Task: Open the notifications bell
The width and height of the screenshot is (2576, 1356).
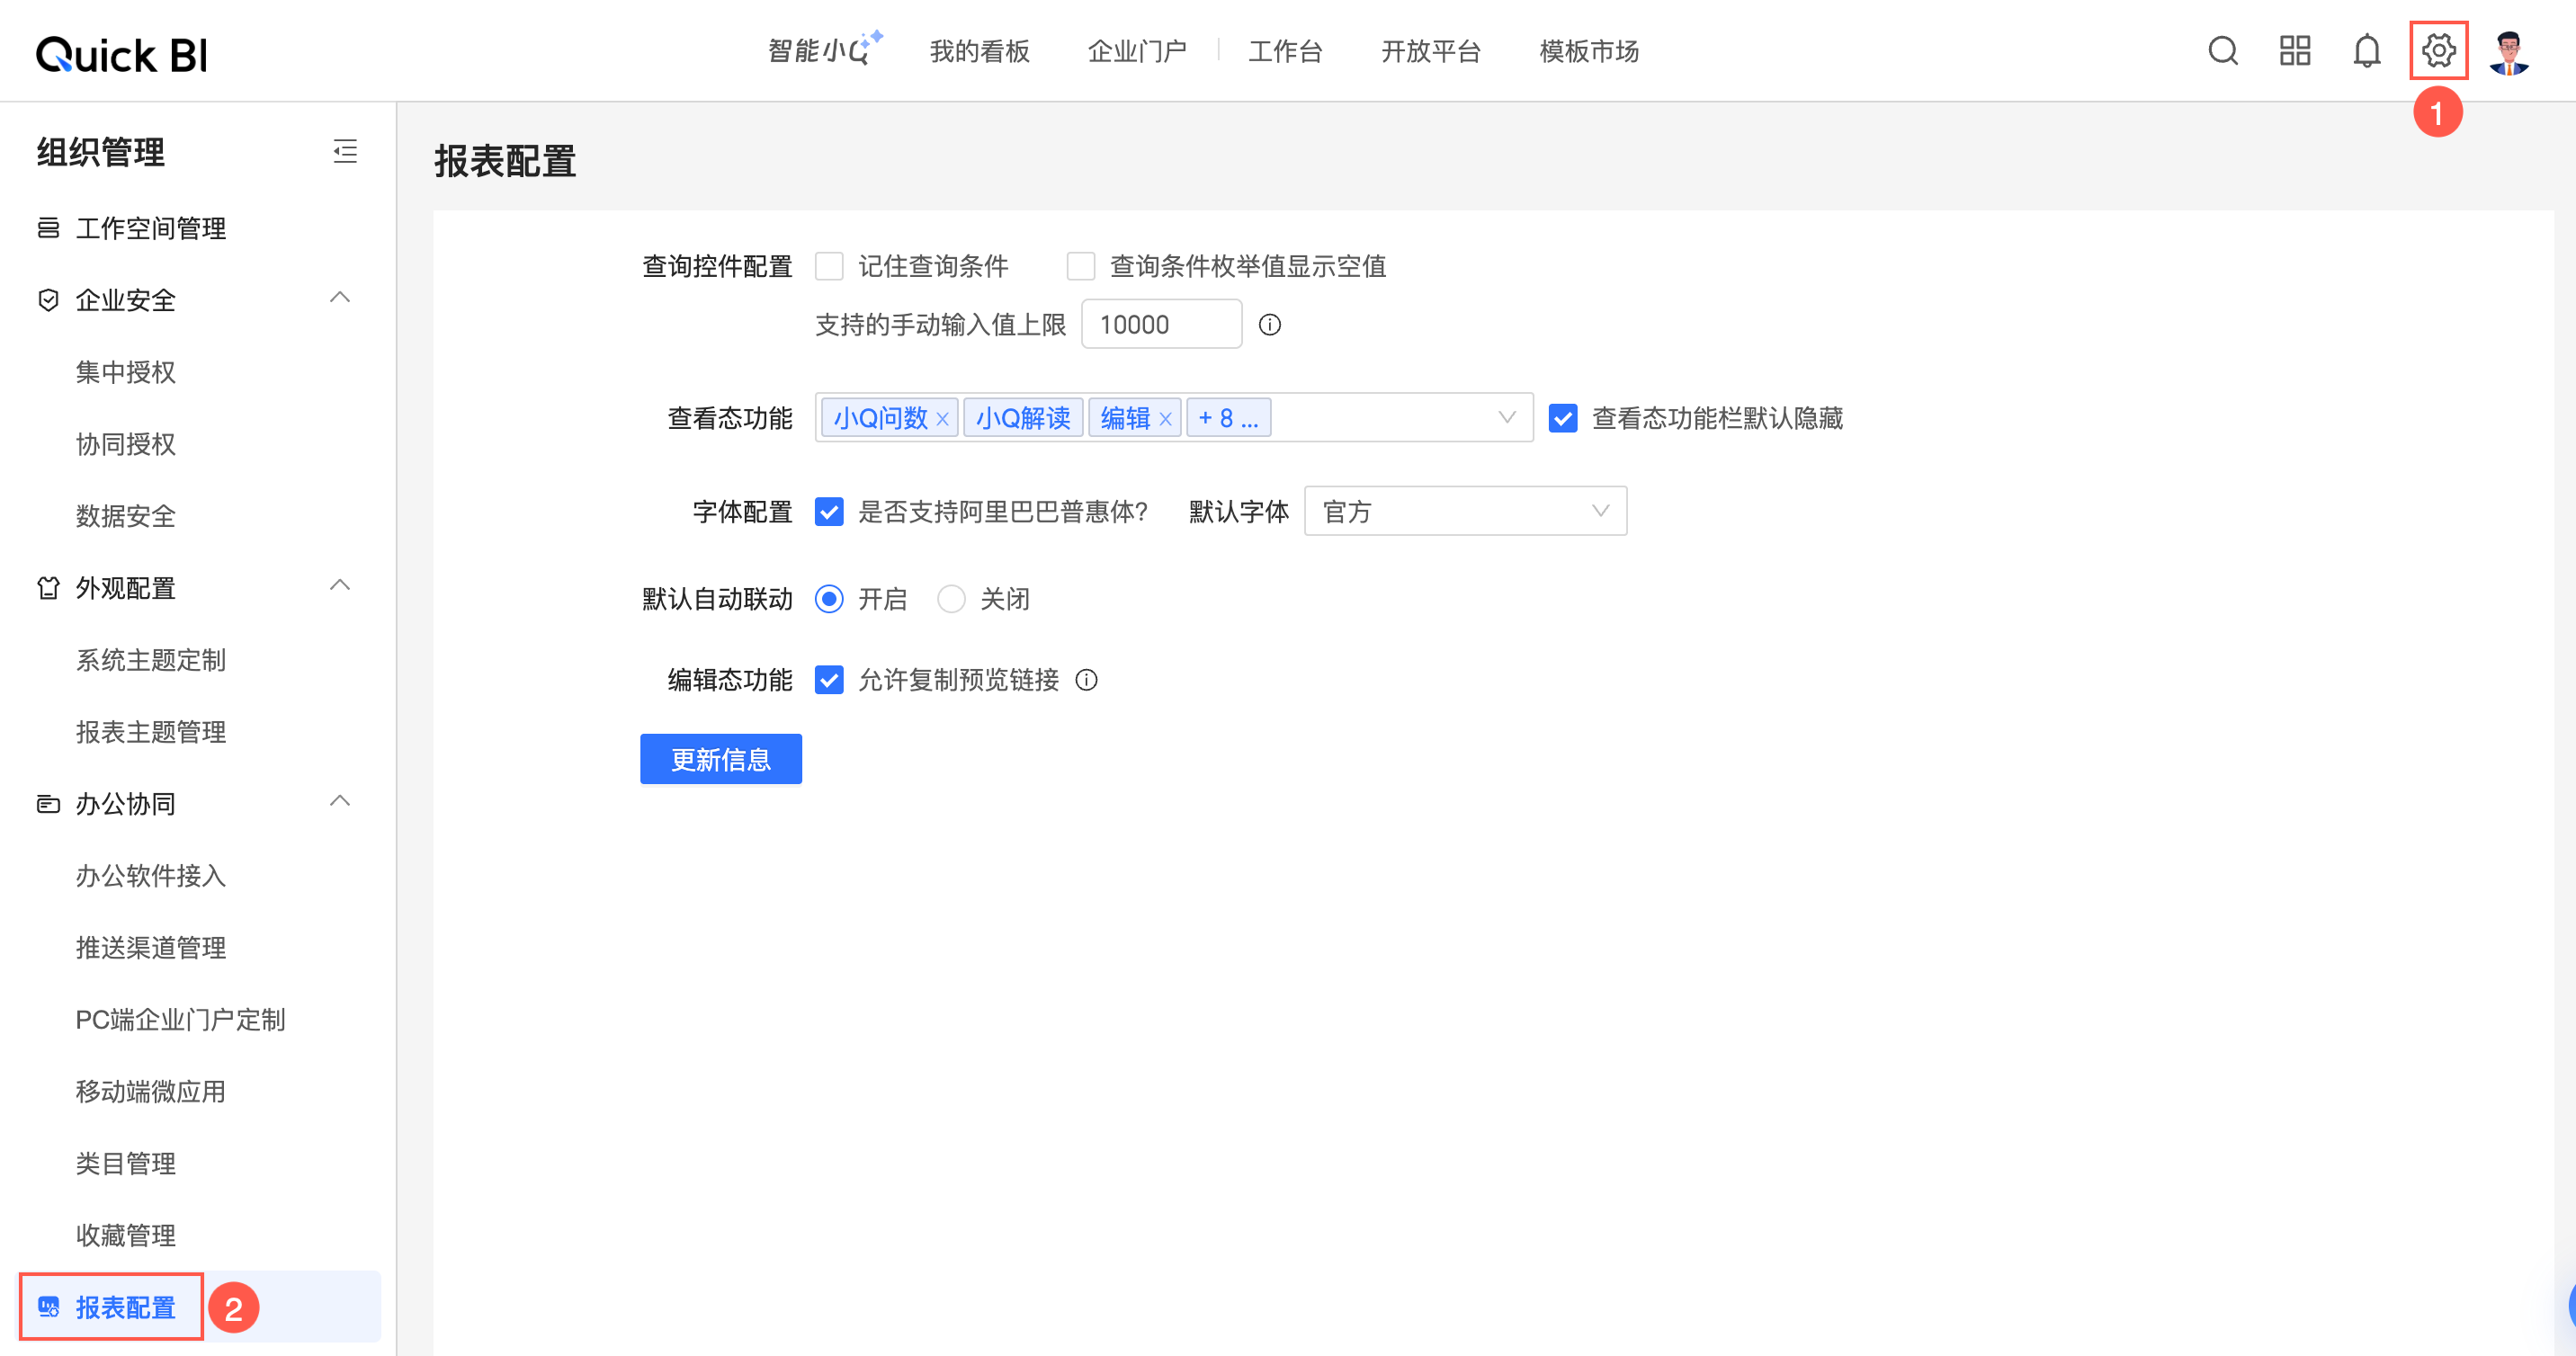Action: pos(2366,51)
